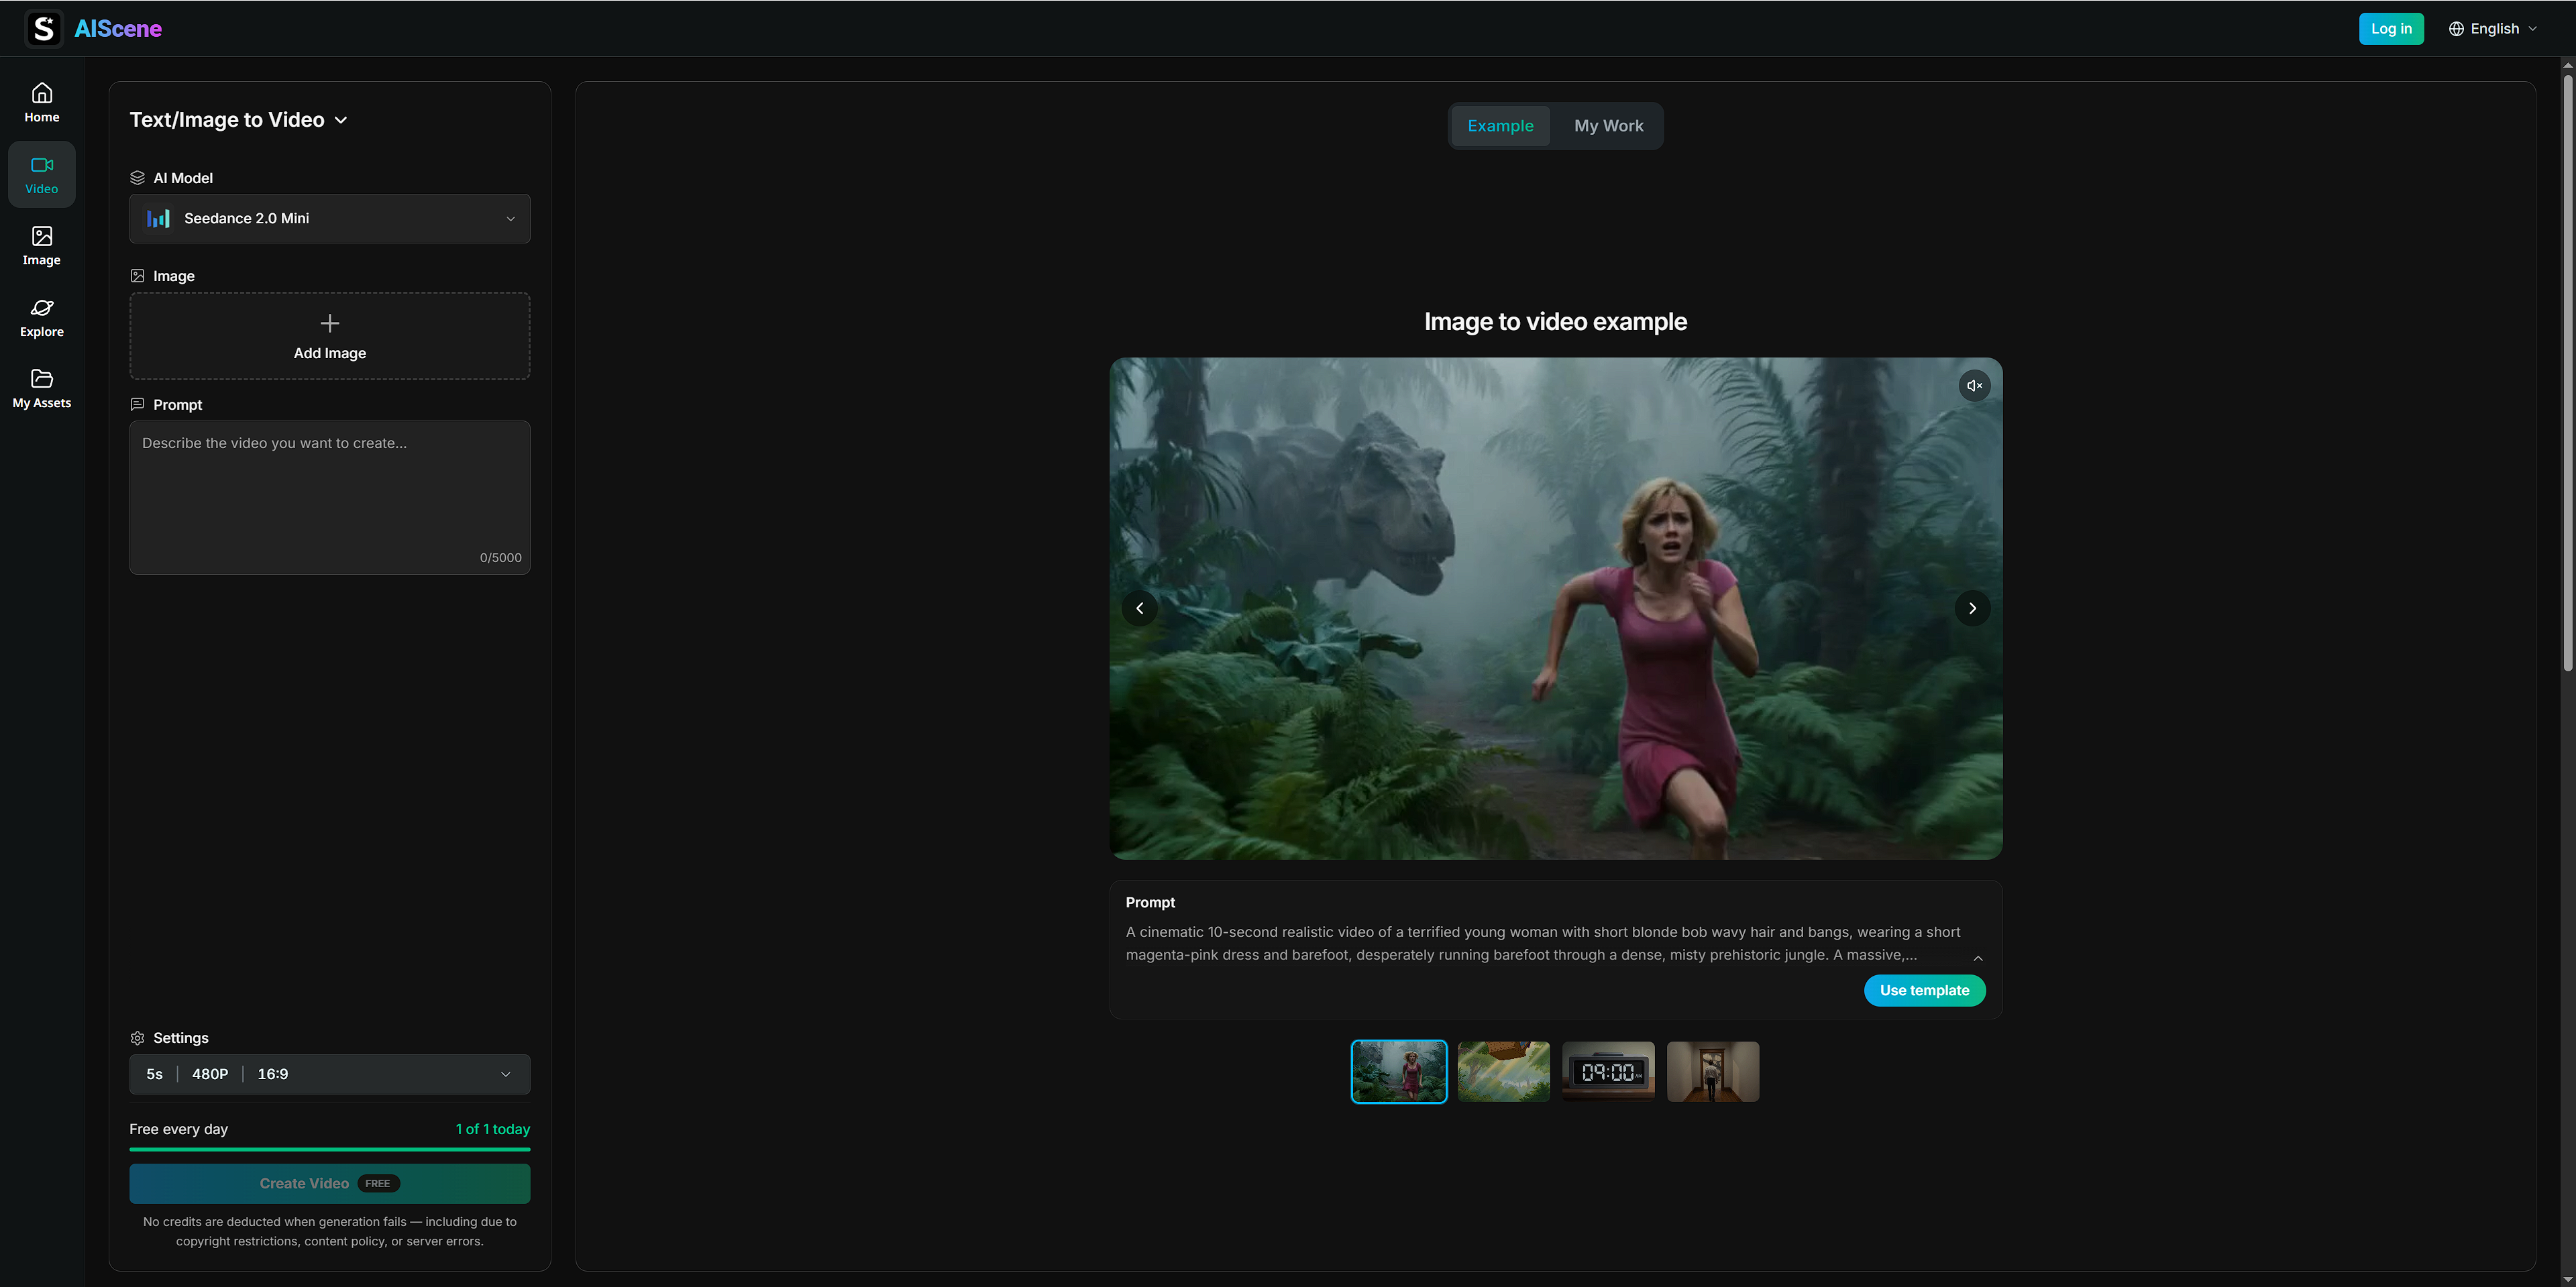Click the plus icon to add image

pos(330,323)
